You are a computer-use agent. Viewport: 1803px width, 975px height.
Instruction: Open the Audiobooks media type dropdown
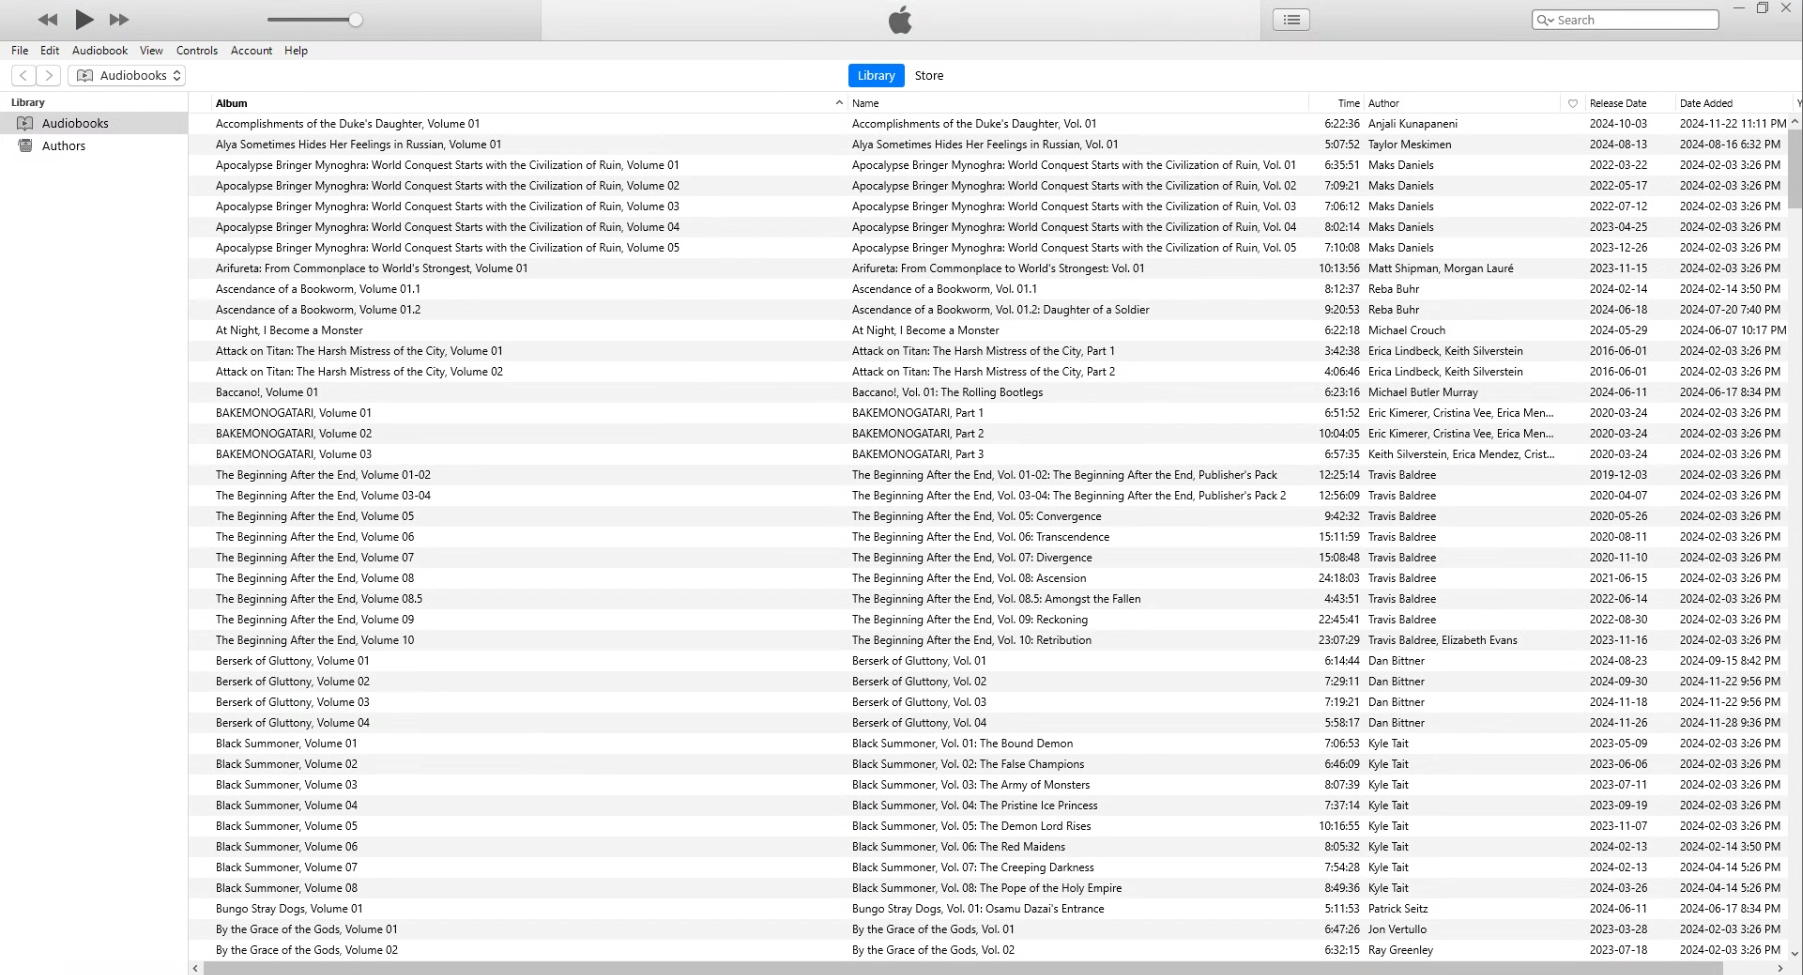127,76
